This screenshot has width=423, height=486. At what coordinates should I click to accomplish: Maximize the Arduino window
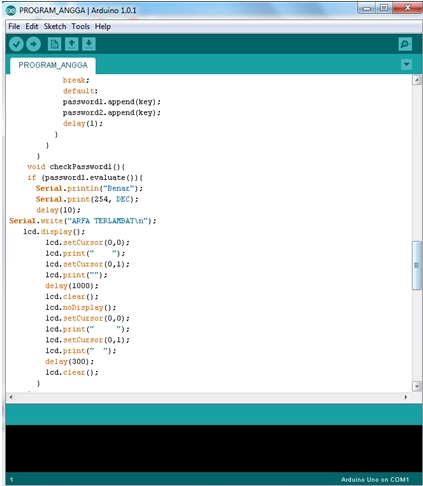384,8
